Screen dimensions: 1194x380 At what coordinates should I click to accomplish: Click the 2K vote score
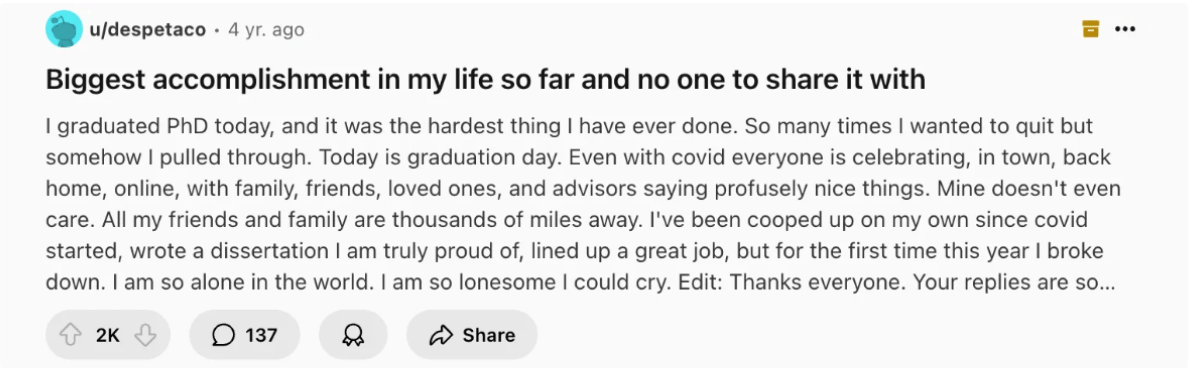pyautogui.click(x=107, y=335)
